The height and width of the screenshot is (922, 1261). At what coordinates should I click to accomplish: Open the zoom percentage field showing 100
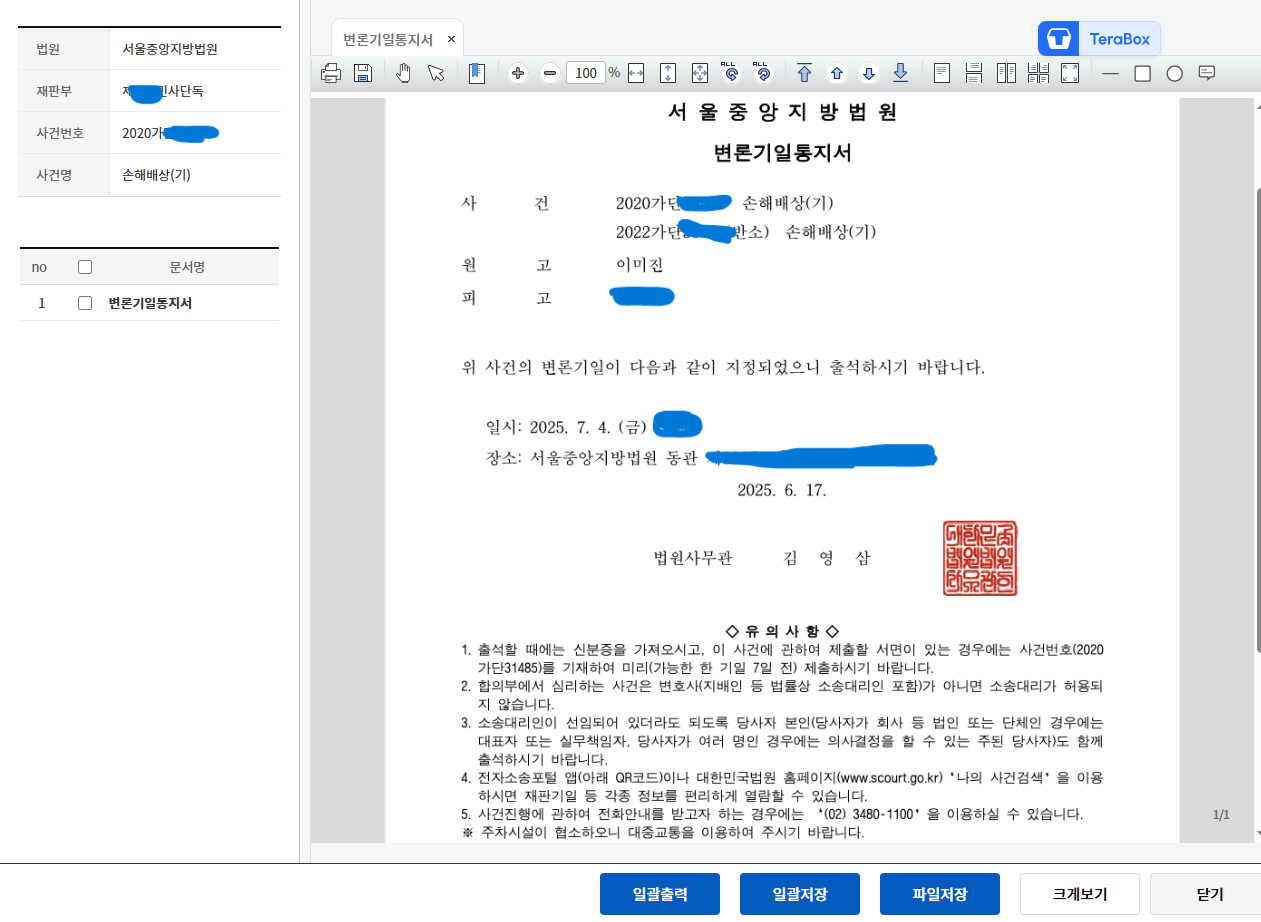(586, 72)
